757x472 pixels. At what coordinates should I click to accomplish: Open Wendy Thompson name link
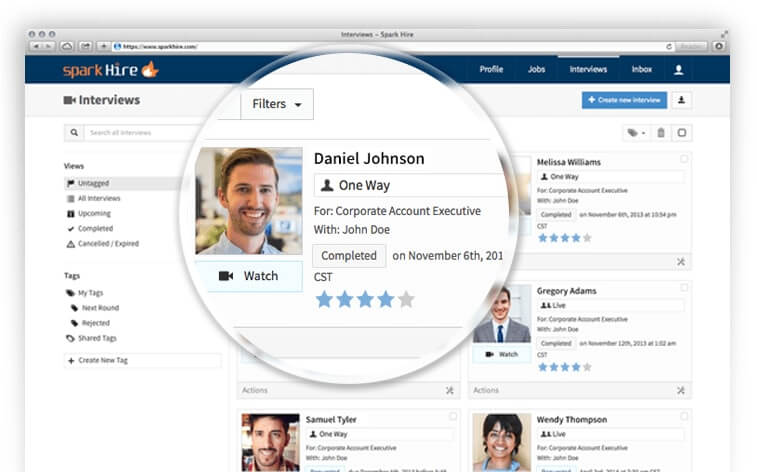[572, 420]
